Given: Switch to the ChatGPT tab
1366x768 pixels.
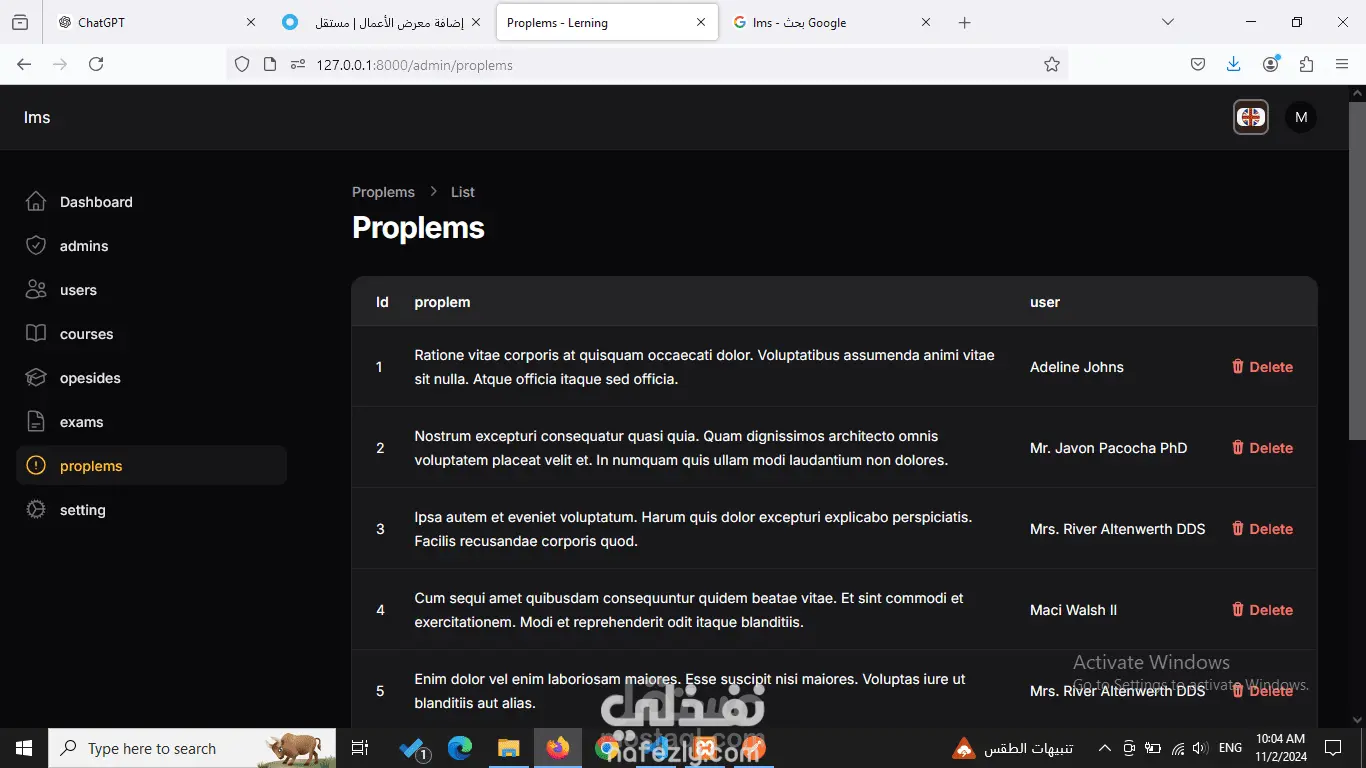Looking at the screenshot, I should 157,22.
